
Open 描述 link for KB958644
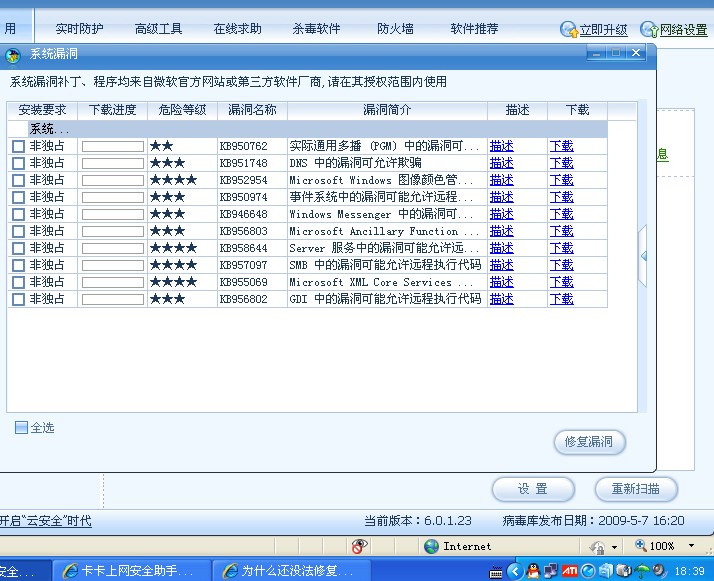click(501, 248)
